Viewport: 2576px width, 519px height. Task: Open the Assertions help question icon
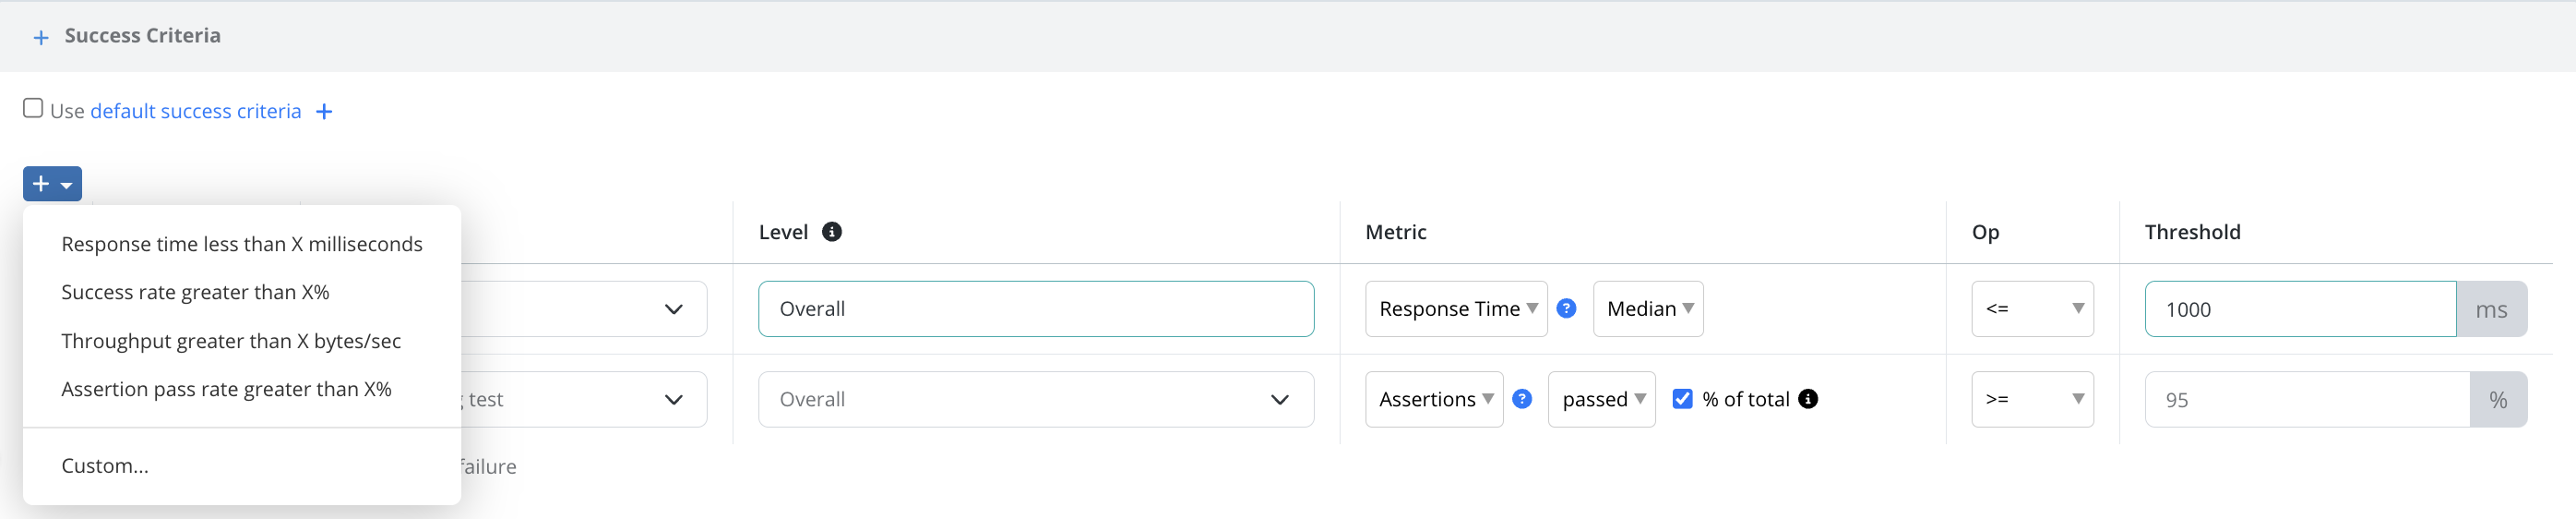tap(1521, 399)
